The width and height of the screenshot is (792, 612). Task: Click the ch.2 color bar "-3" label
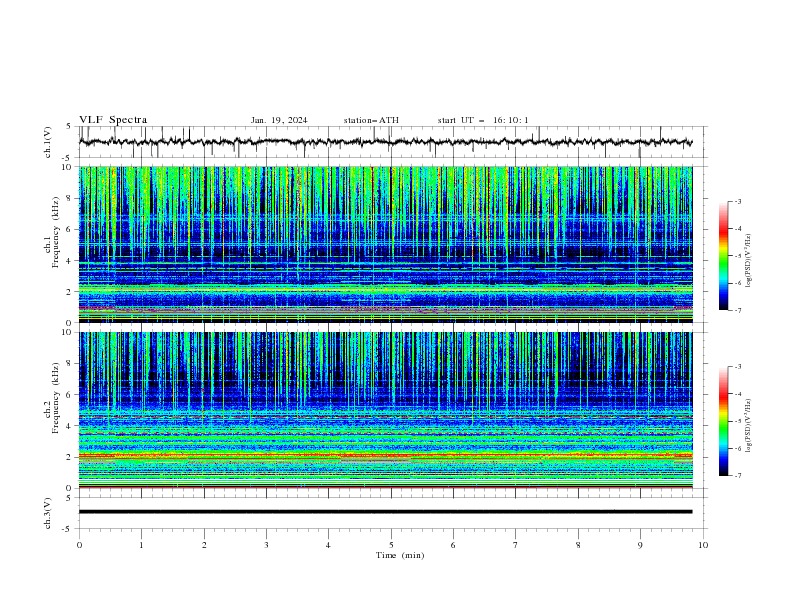pos(738,367)
